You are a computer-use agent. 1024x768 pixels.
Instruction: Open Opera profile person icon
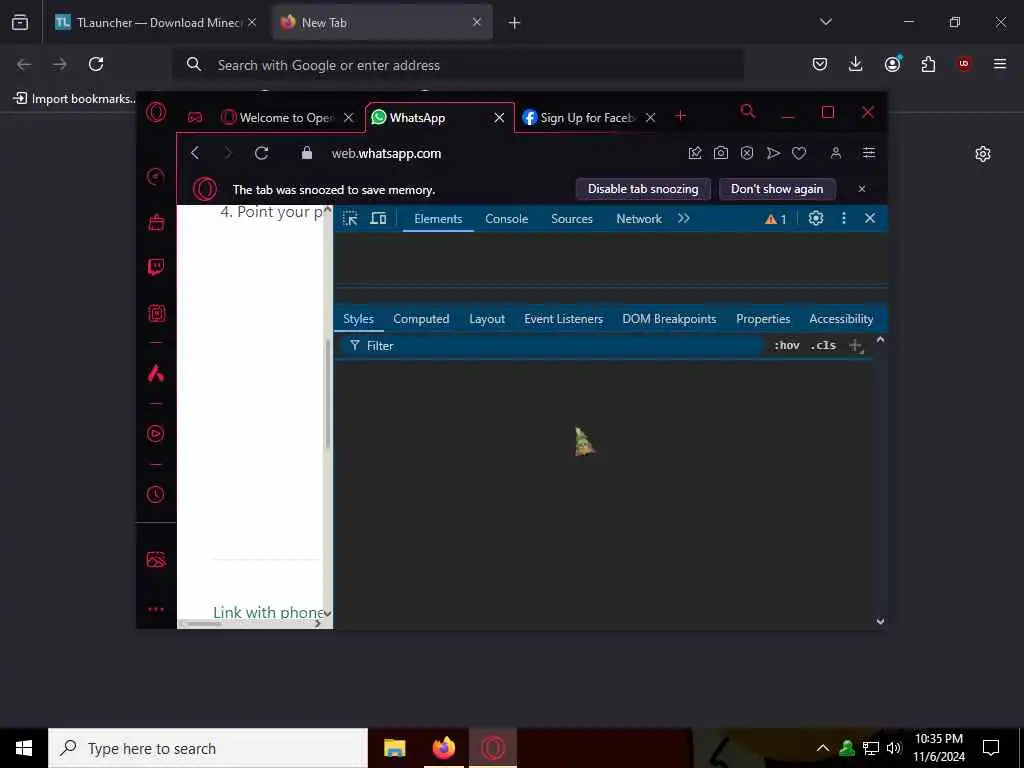(835, 153)
